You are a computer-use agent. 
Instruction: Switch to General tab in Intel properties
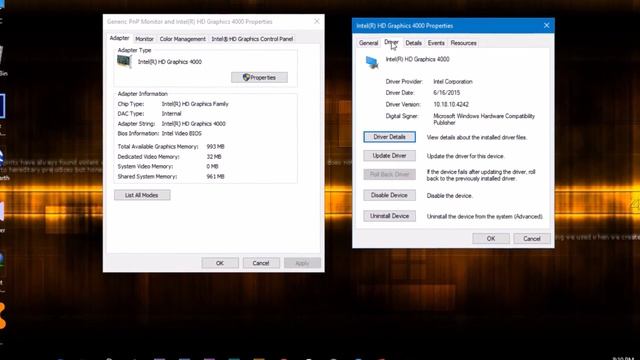click(368, 43)
